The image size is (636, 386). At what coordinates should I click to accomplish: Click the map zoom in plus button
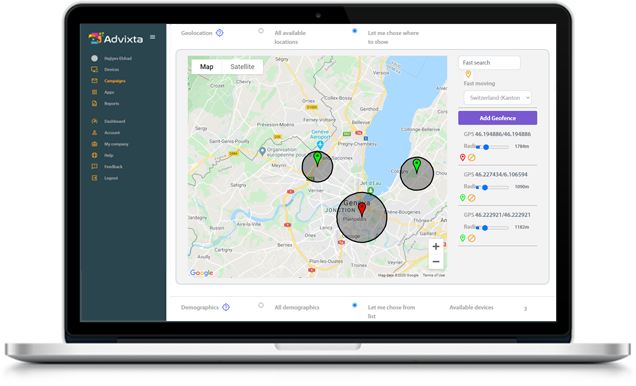point(436,247)
